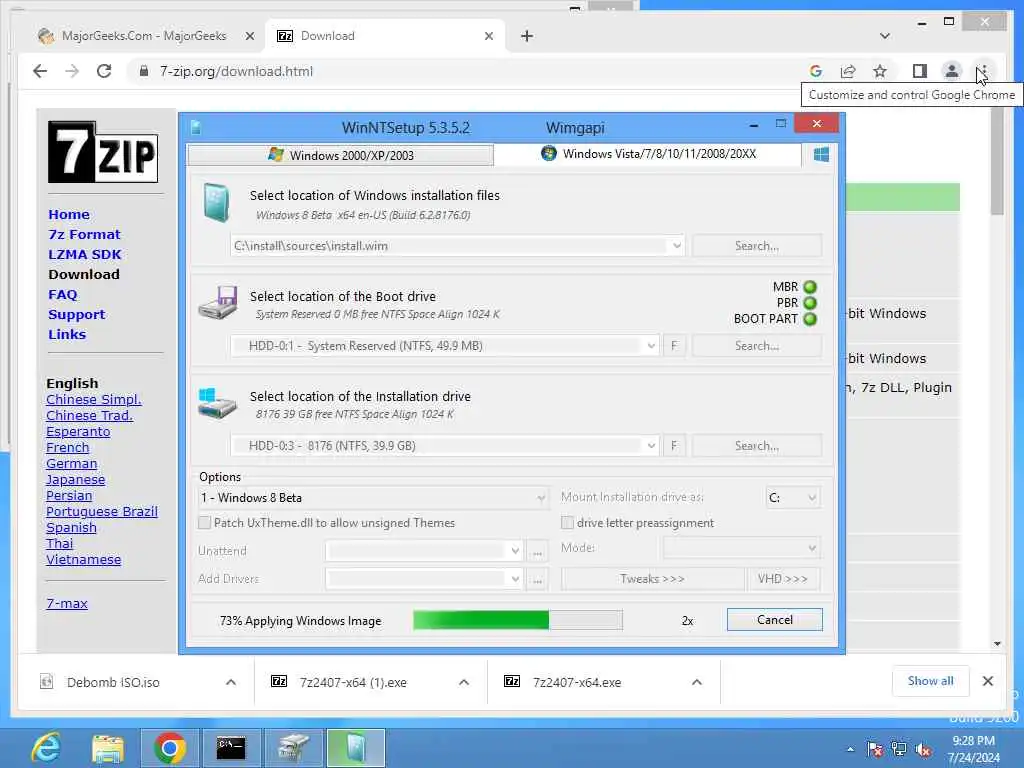Open the Chrome side panel icon

pyautogui.click(x=920, y=71)
